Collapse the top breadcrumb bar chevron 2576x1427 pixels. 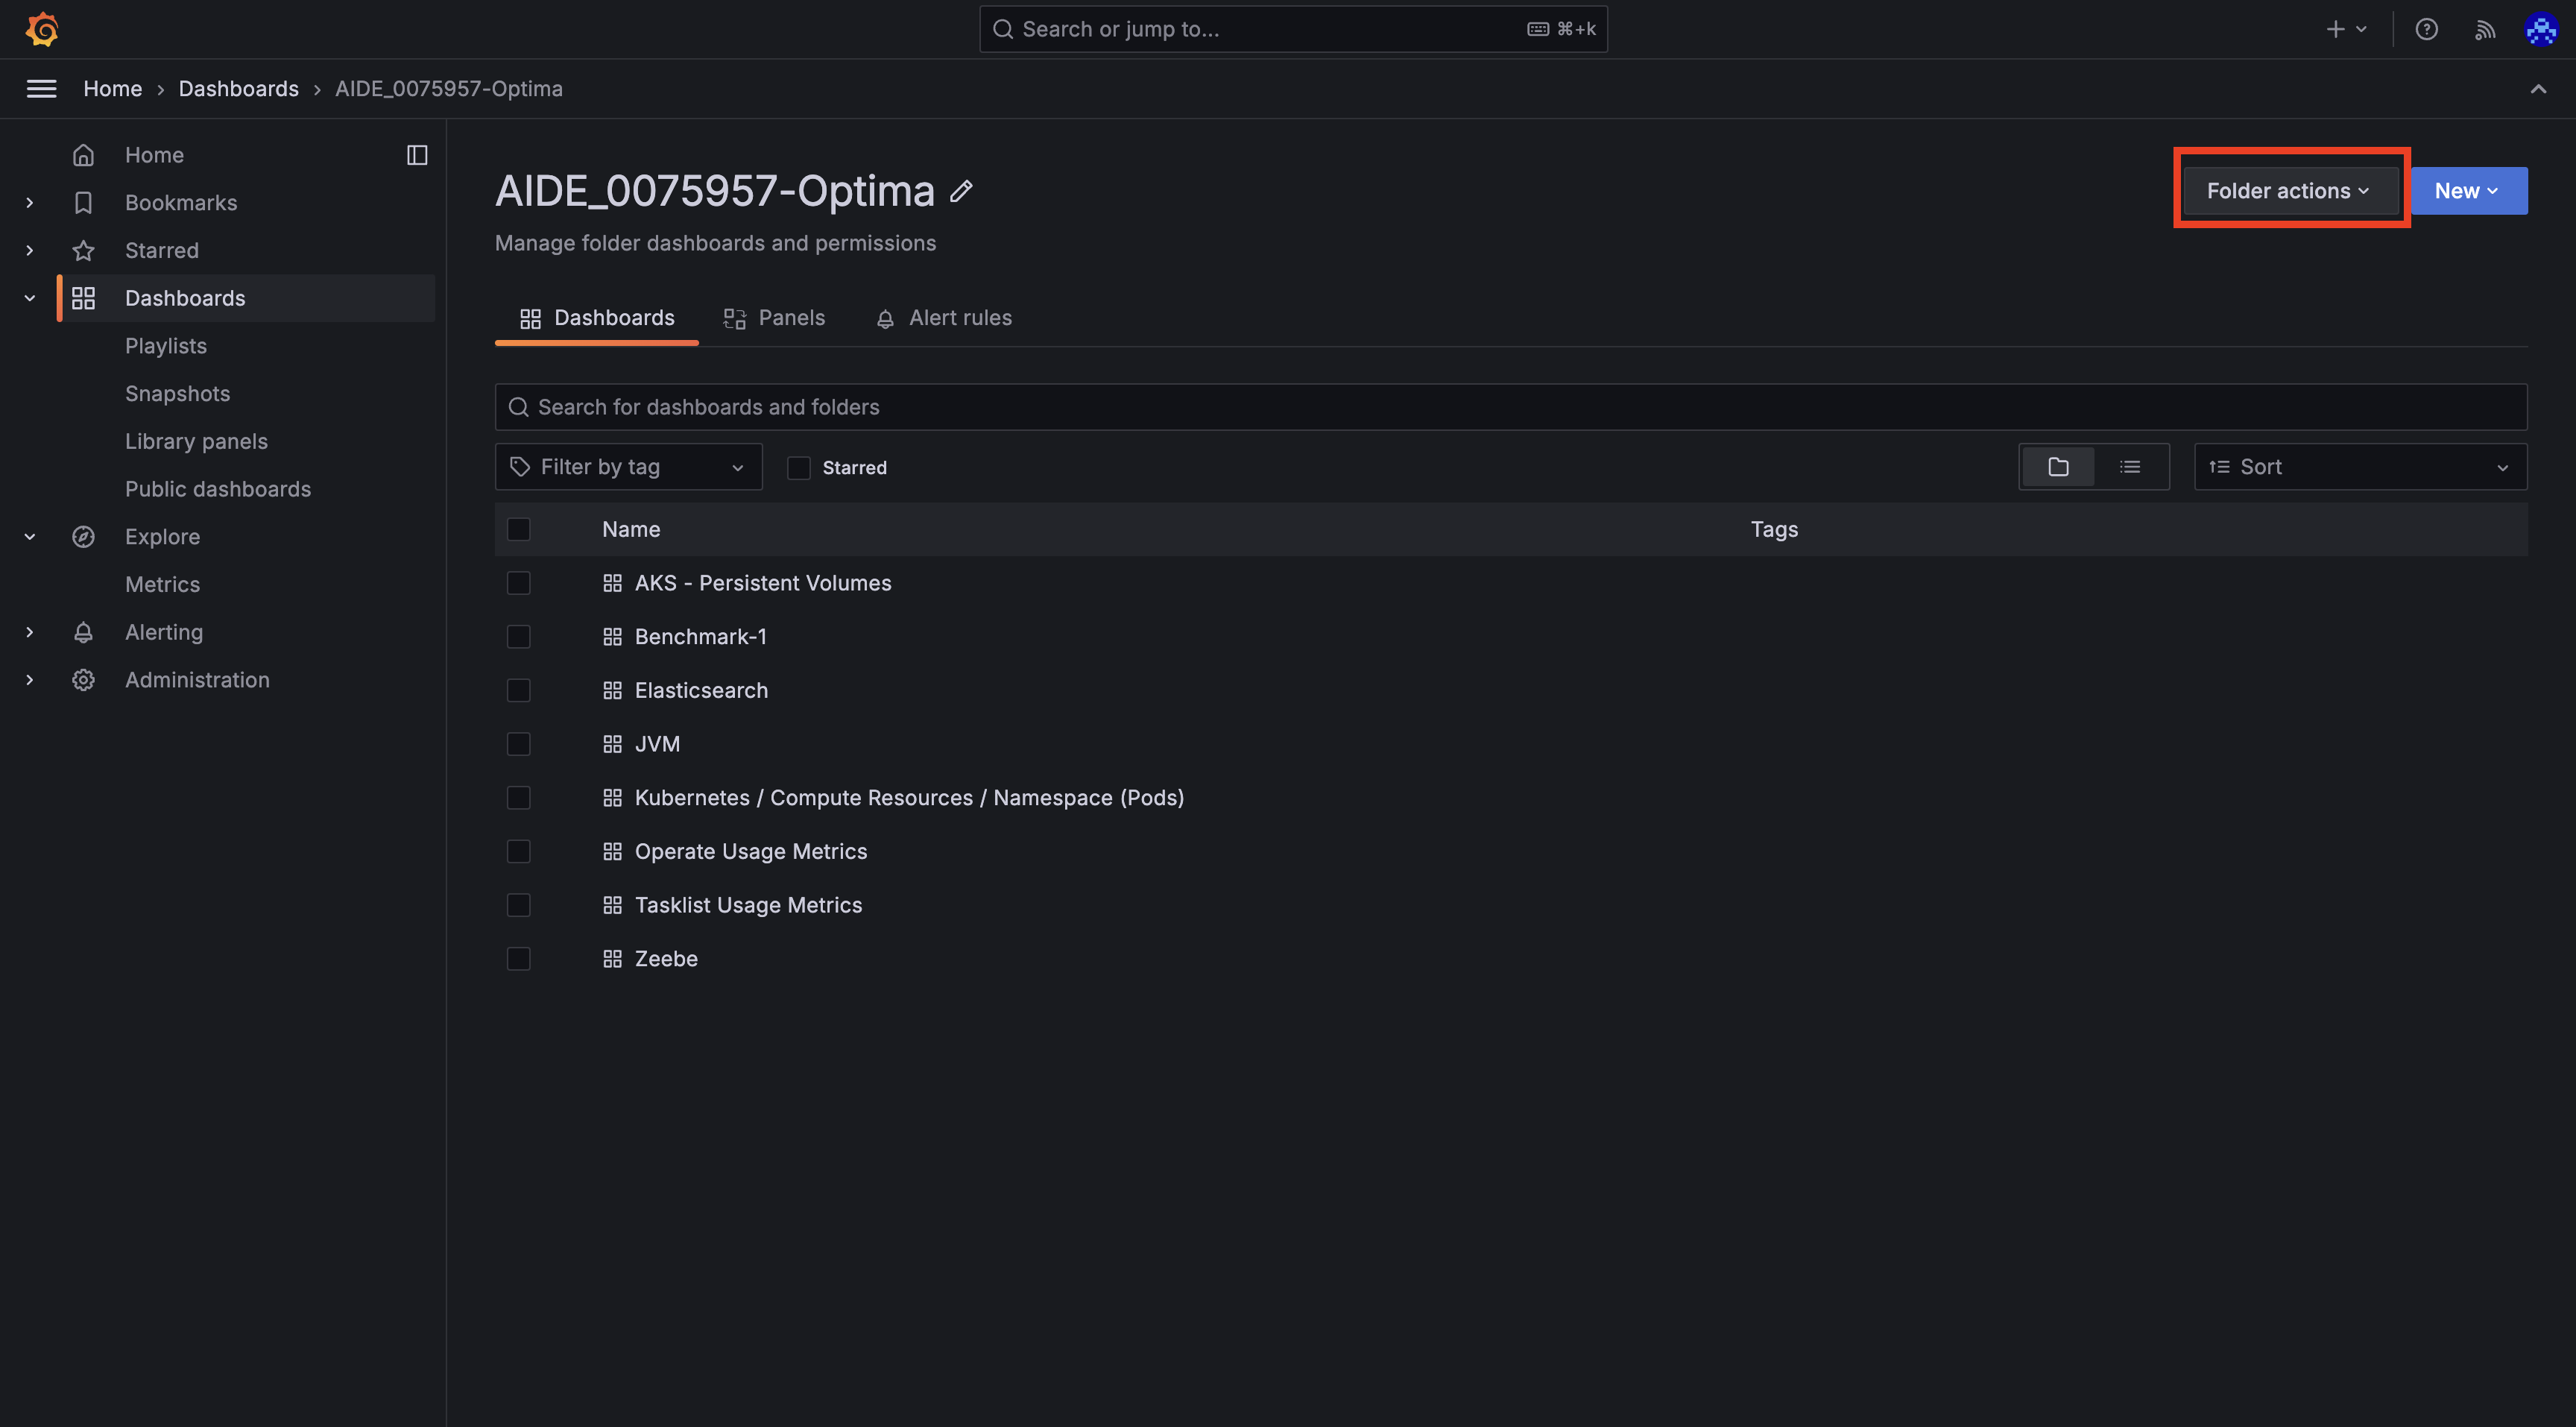coord(2538,89)
